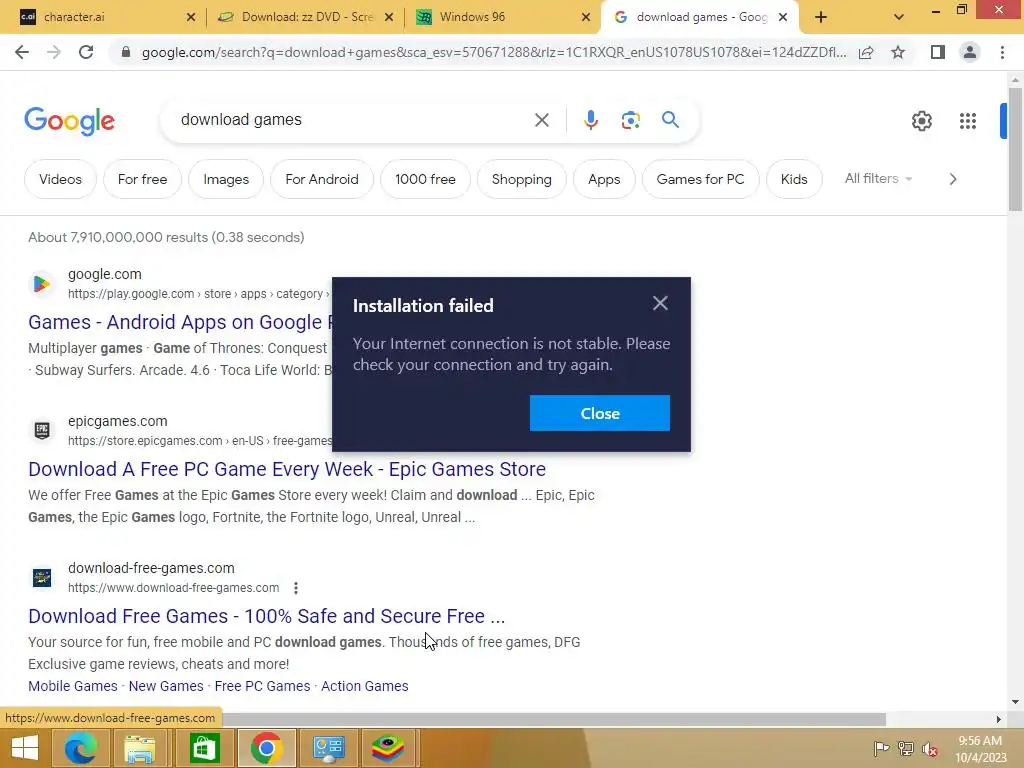This screenshot has width=1024, height=768.
Task: Submit search with magnifier icon
Action: point(670,120)
